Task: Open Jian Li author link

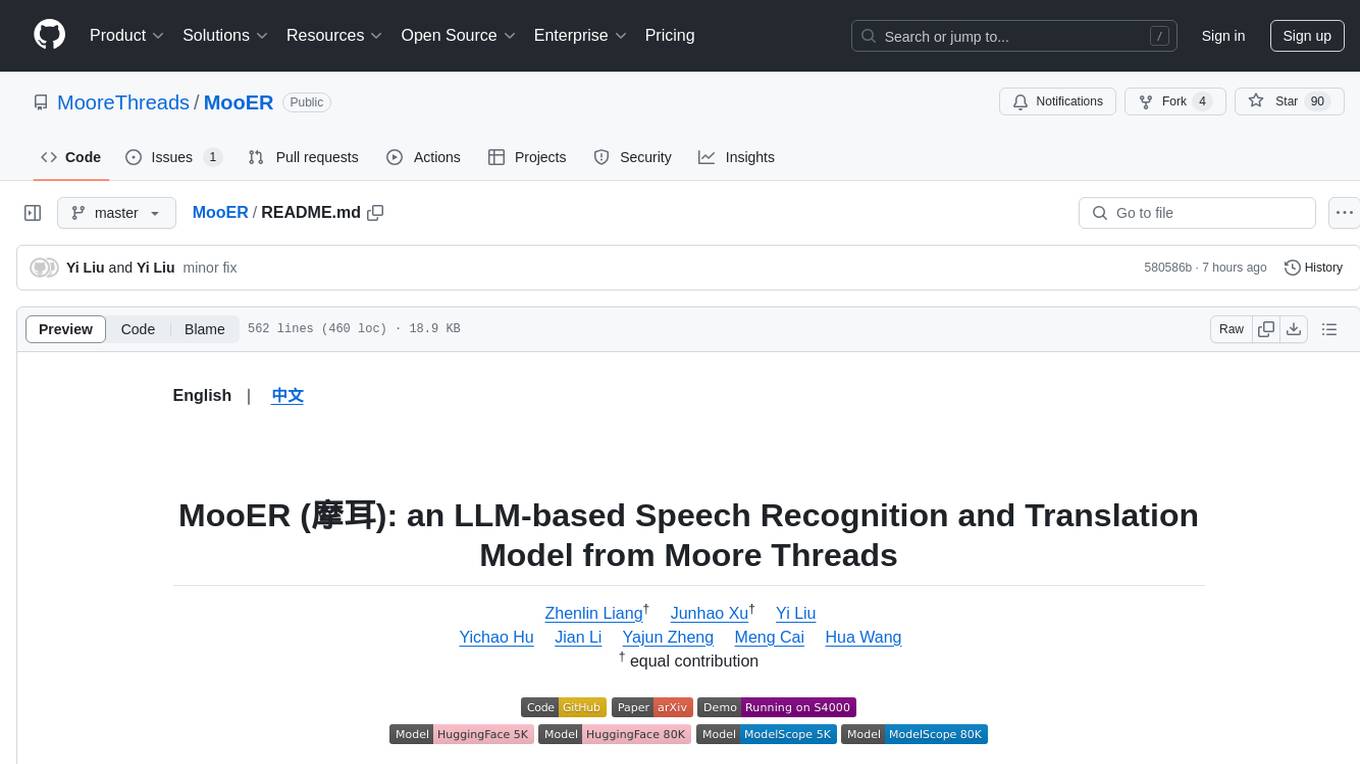Action: click(578, 637)
